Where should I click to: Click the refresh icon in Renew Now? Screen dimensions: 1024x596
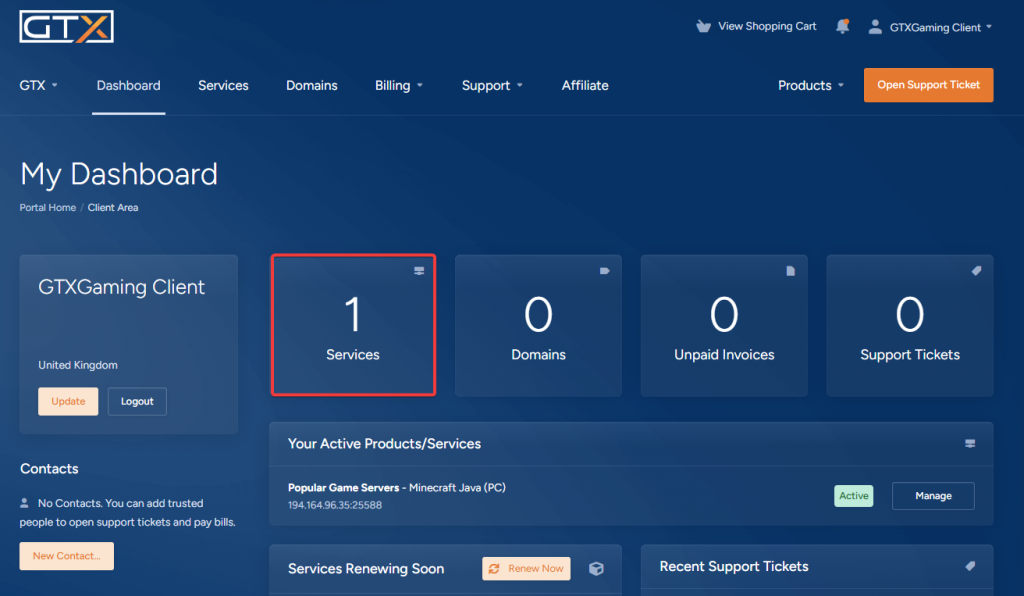[494, 569]
